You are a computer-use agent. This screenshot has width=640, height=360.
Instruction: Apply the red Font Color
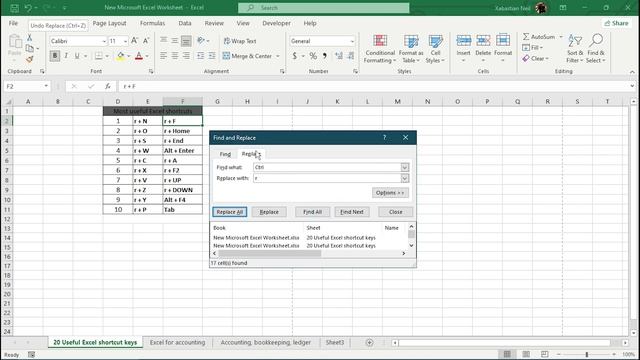pyautogui.click(x=139, y=56)
